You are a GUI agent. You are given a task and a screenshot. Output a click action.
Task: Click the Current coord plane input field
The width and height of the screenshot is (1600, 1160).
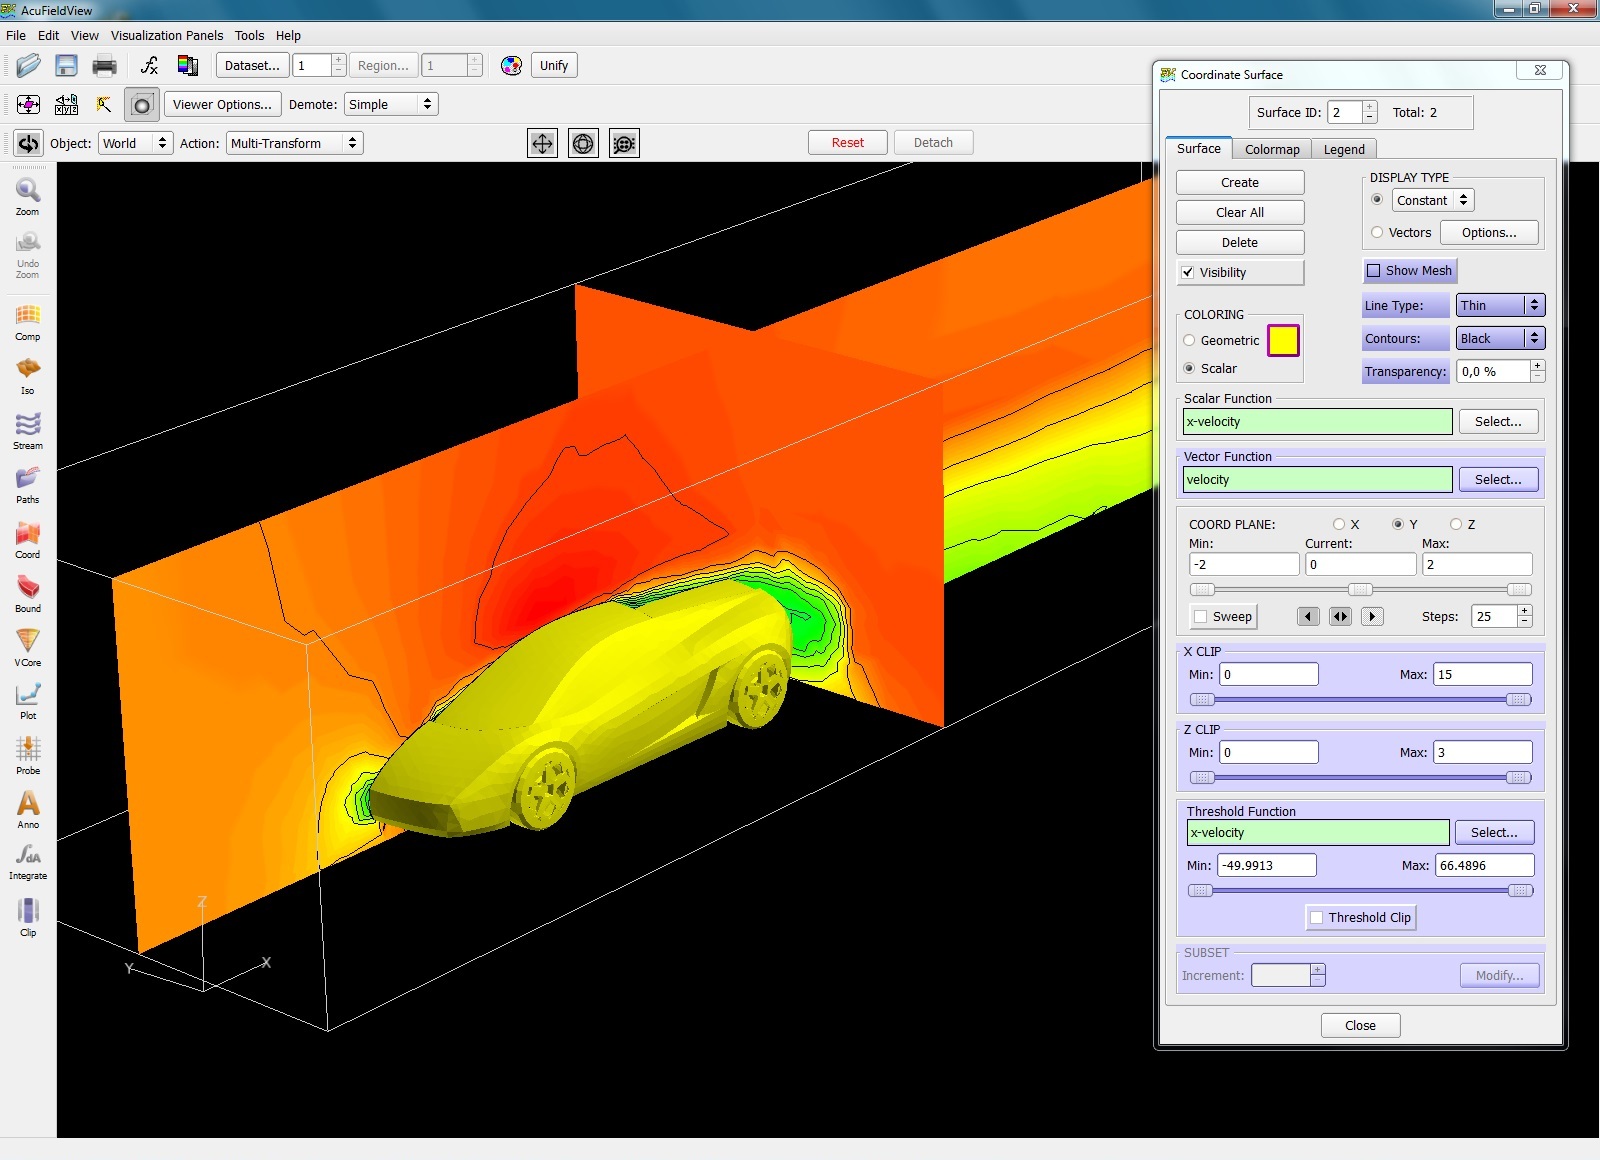click(1360, 565)
